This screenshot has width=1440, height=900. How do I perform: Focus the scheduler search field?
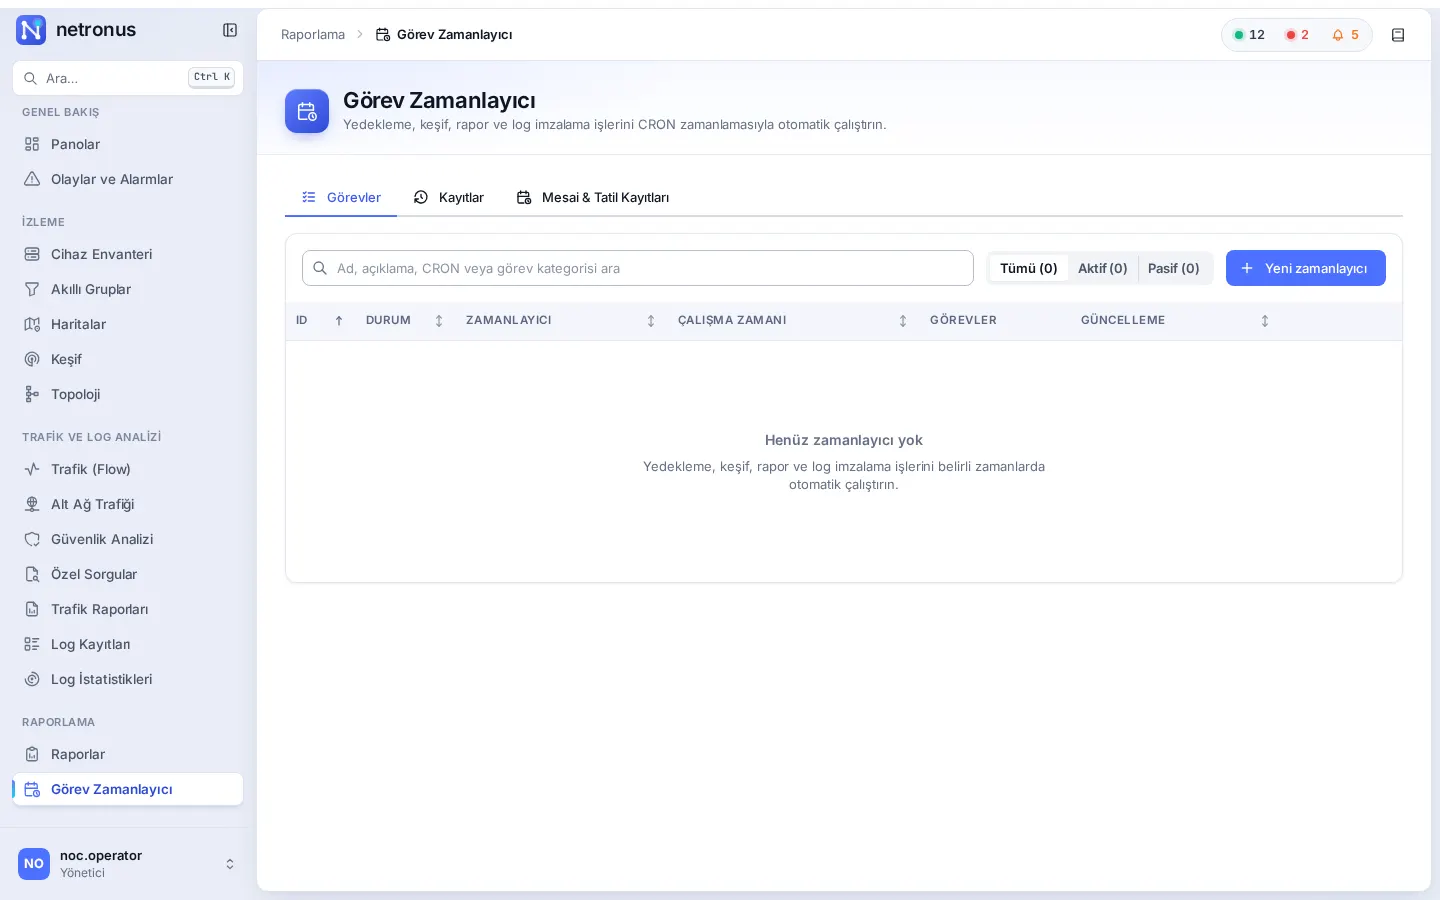(638, 268)
